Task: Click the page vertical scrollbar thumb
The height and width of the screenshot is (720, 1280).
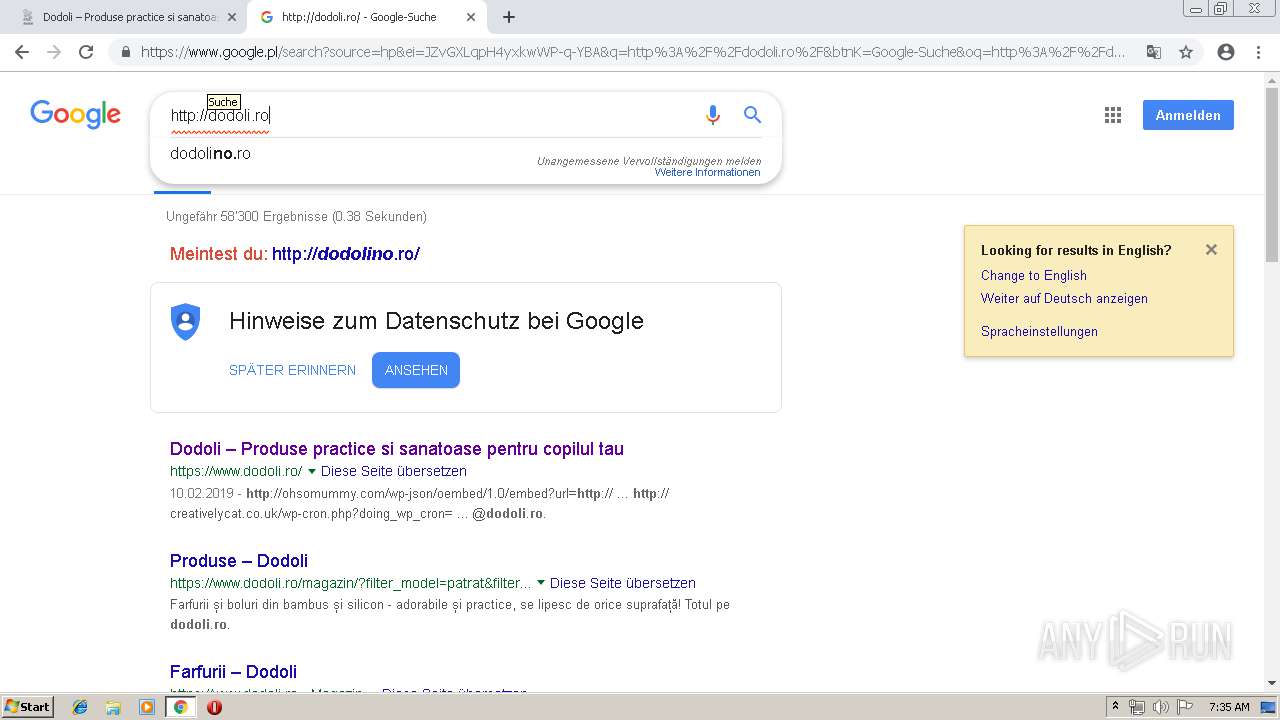Action: 1272,176
